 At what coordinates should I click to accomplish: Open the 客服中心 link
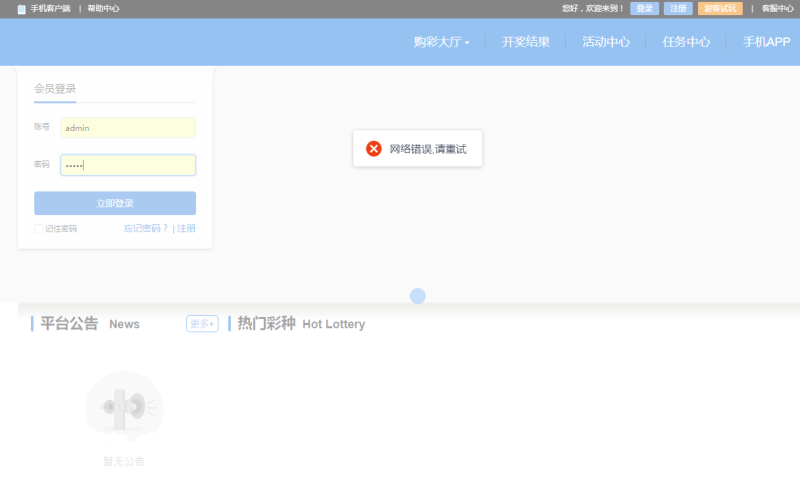[777, 8]
